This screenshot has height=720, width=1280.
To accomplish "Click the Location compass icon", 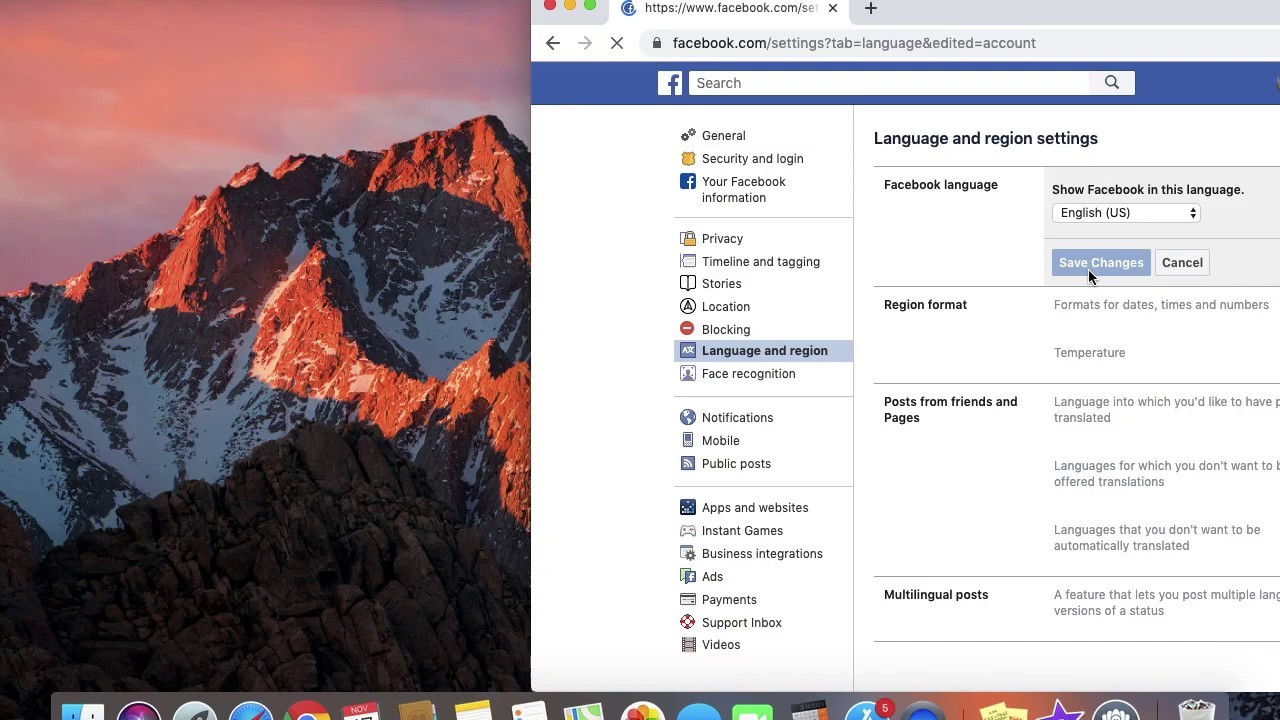I will (688, 306).
